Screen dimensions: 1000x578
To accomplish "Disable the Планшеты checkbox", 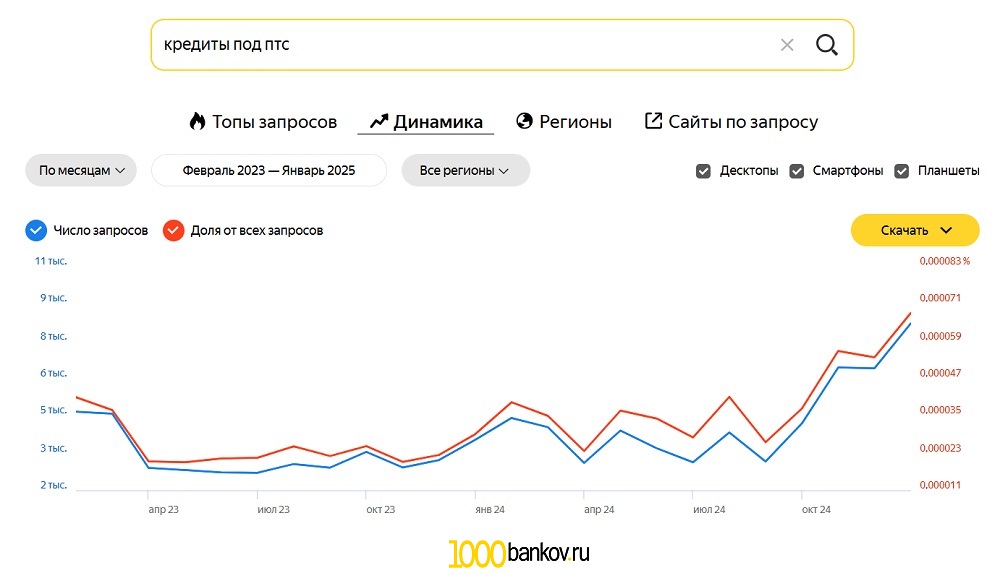I will 902,171.
